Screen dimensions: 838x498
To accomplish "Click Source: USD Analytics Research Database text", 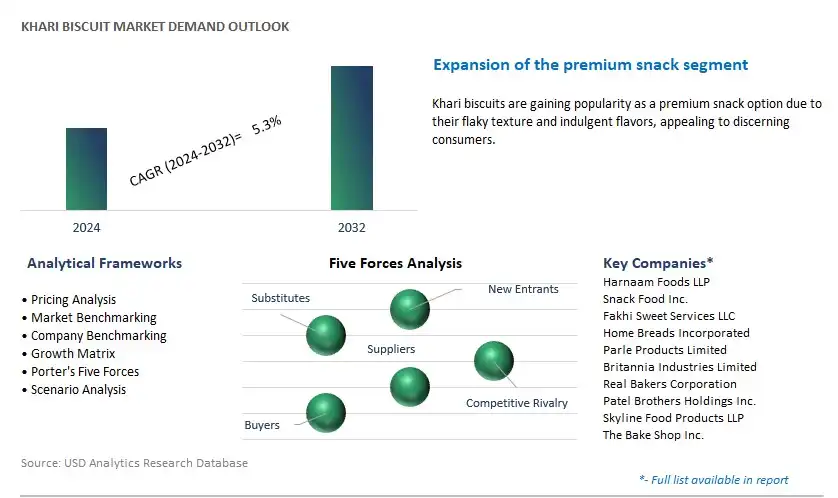I will coord(135,463).
